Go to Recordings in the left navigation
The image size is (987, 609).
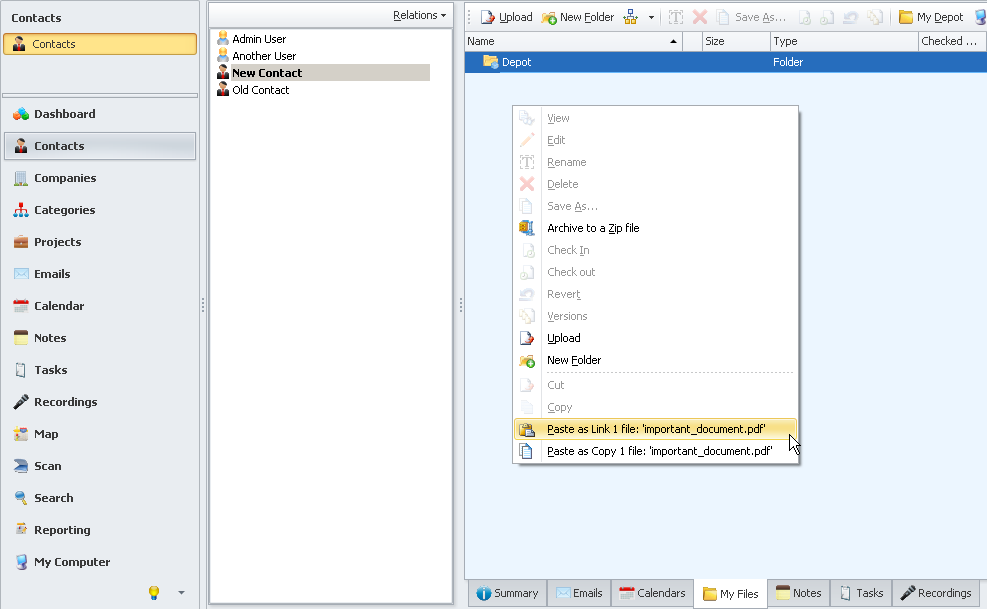[65, 402]
